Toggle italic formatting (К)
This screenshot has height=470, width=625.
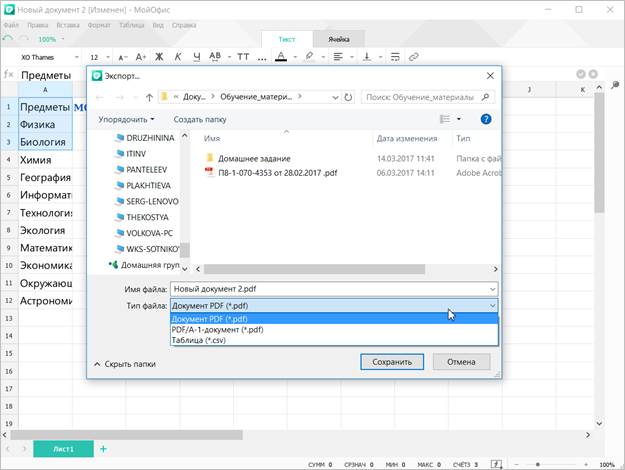point(179,57)
